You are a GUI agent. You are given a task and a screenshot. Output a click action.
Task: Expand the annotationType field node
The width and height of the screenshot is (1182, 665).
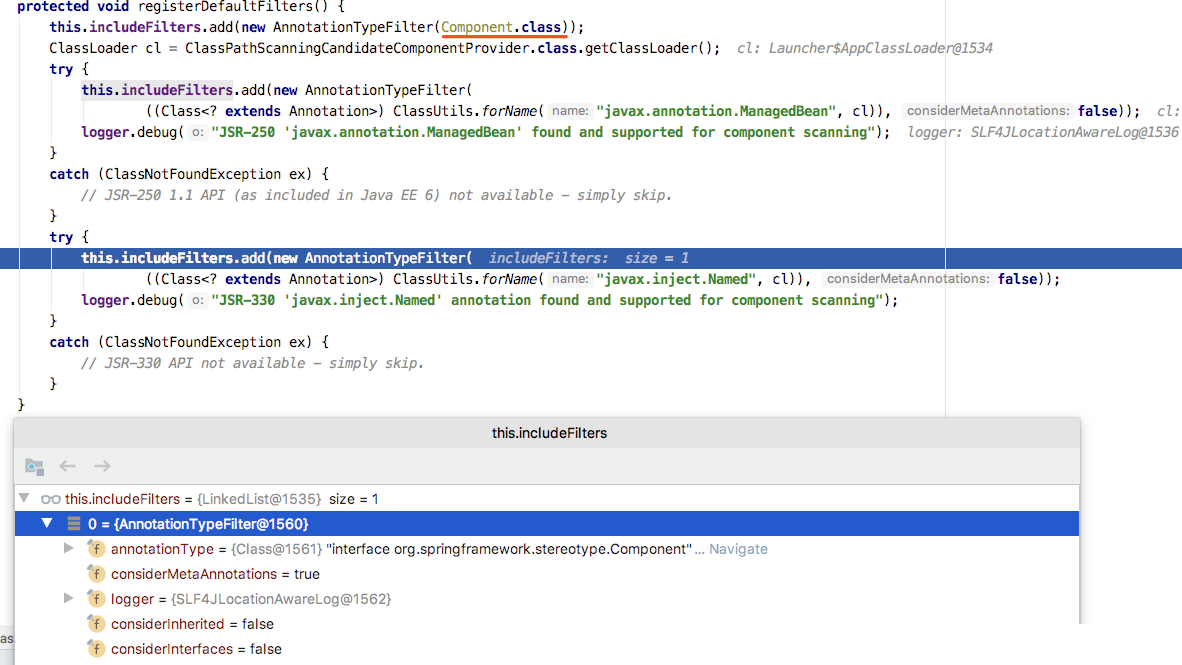pos(69,549)
